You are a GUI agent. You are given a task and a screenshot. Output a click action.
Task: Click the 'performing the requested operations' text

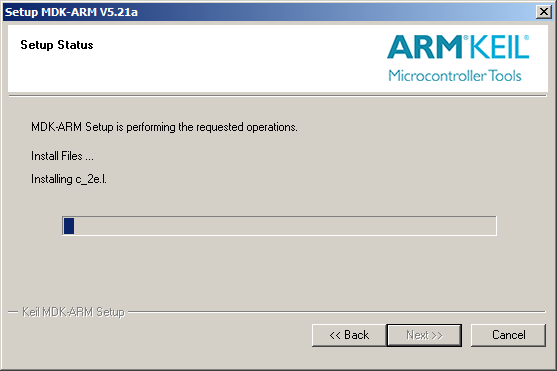(212, 127)
